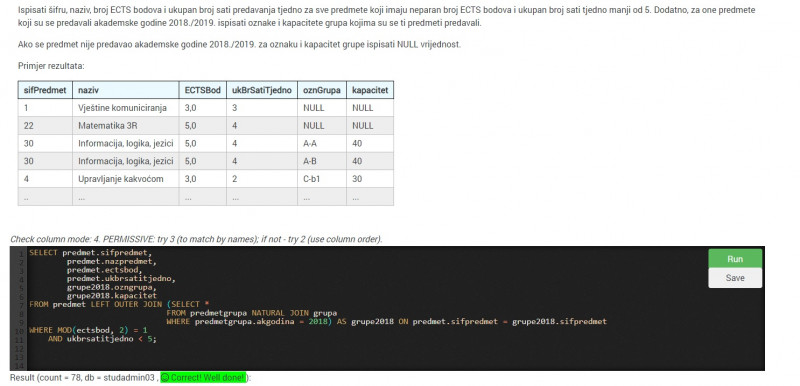
Task: Click the Correct! Well done! message
Action: coord(203,377)
